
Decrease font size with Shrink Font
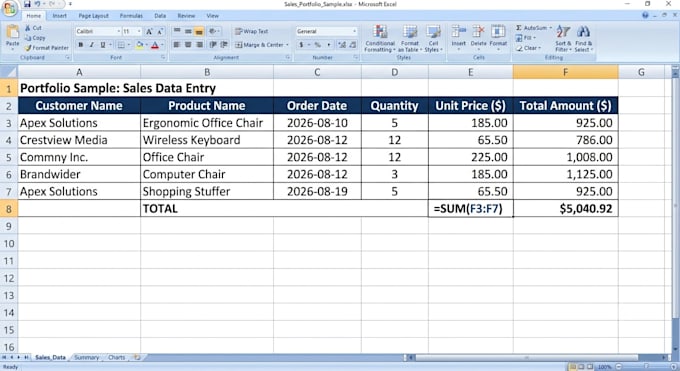coord(160,32)
